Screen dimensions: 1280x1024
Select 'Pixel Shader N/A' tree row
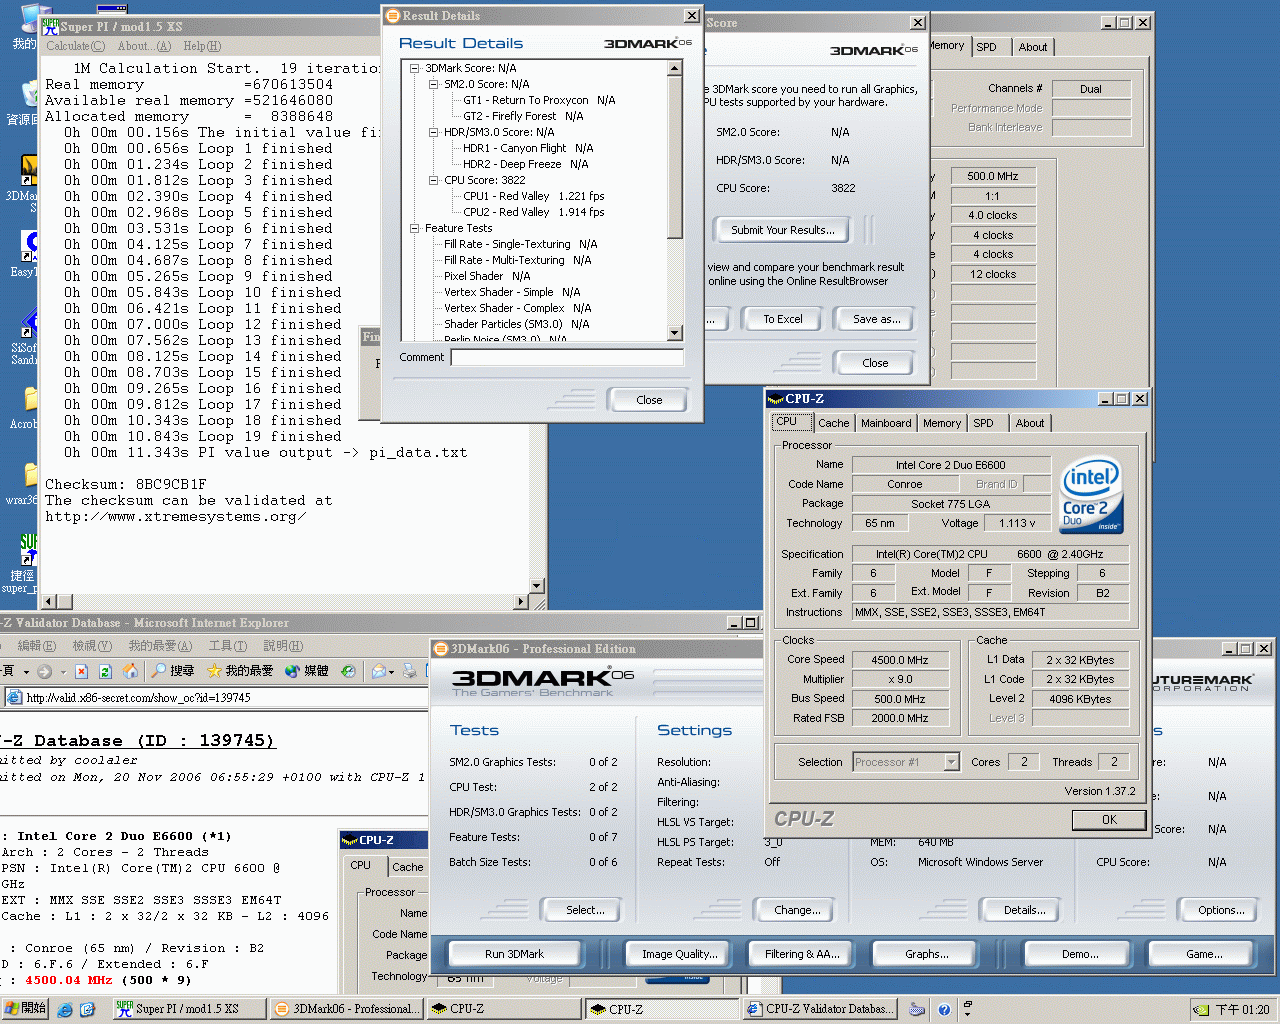(x=487, y=276)
